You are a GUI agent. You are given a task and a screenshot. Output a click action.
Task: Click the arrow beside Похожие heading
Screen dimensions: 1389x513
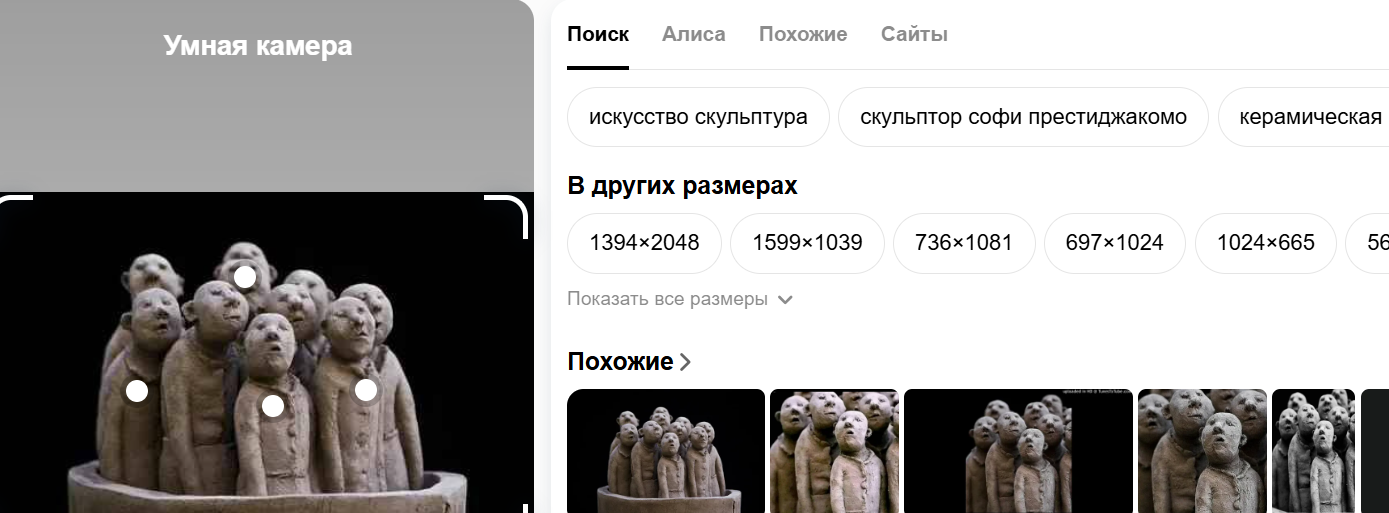[x=685, y=362]
